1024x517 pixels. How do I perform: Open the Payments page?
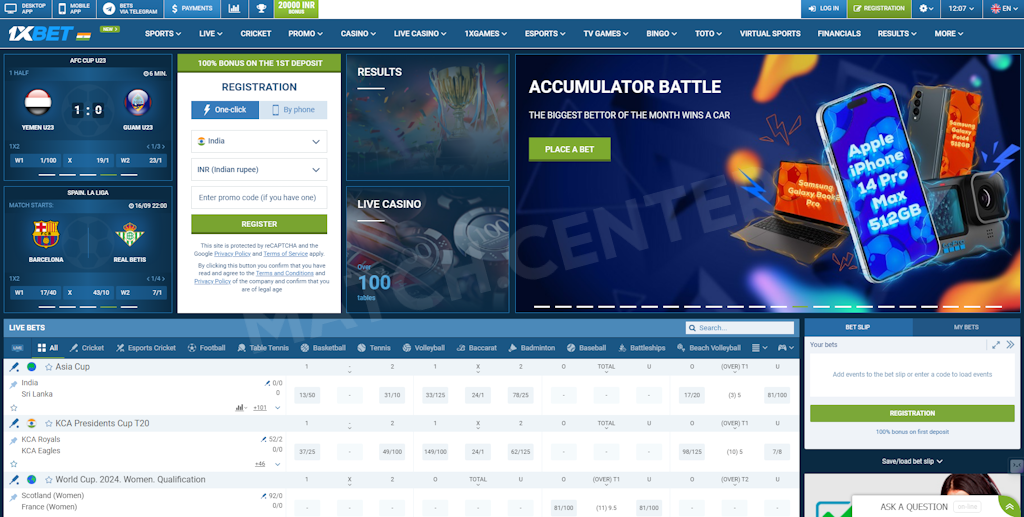click(x=191, y=8)
